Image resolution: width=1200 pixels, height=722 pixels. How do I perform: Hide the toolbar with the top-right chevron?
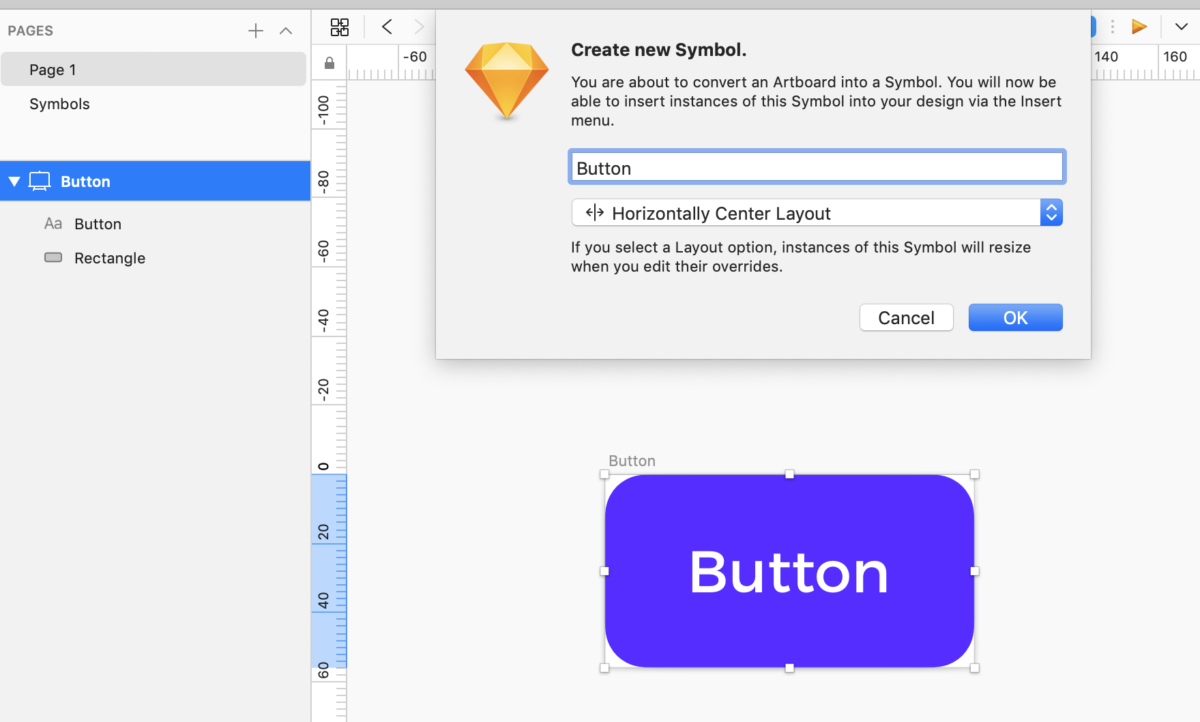pyautogui.click(x=1180, y=27)
